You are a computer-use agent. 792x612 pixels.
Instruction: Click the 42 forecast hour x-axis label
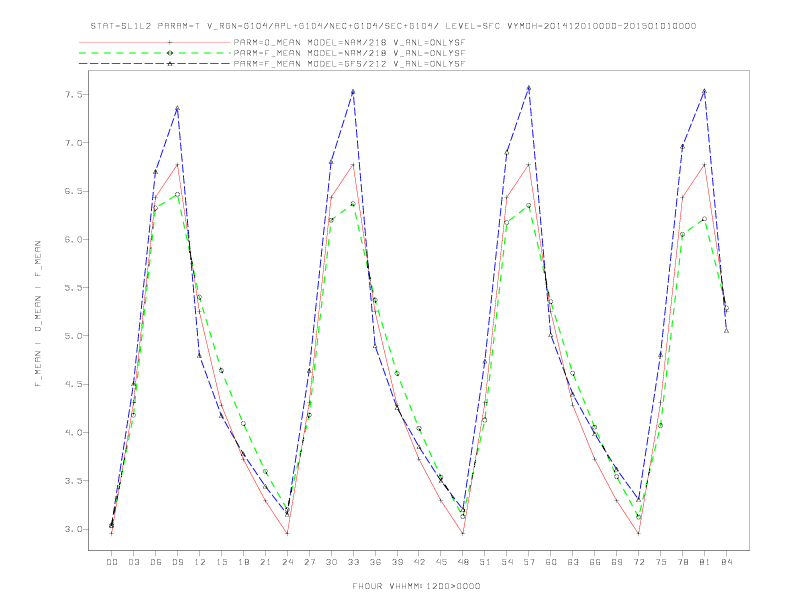419,562
